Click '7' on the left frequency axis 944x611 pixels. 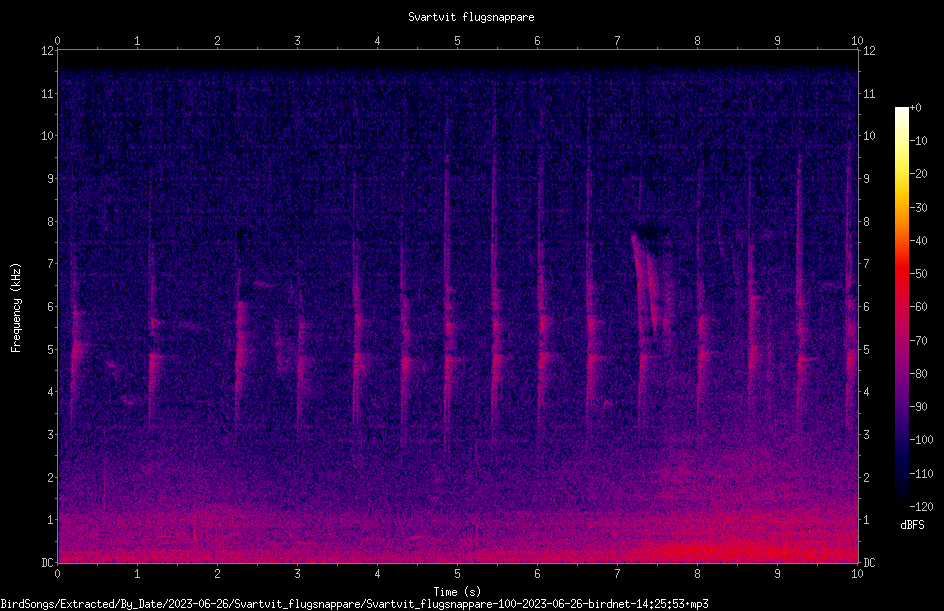click(50, 264)
